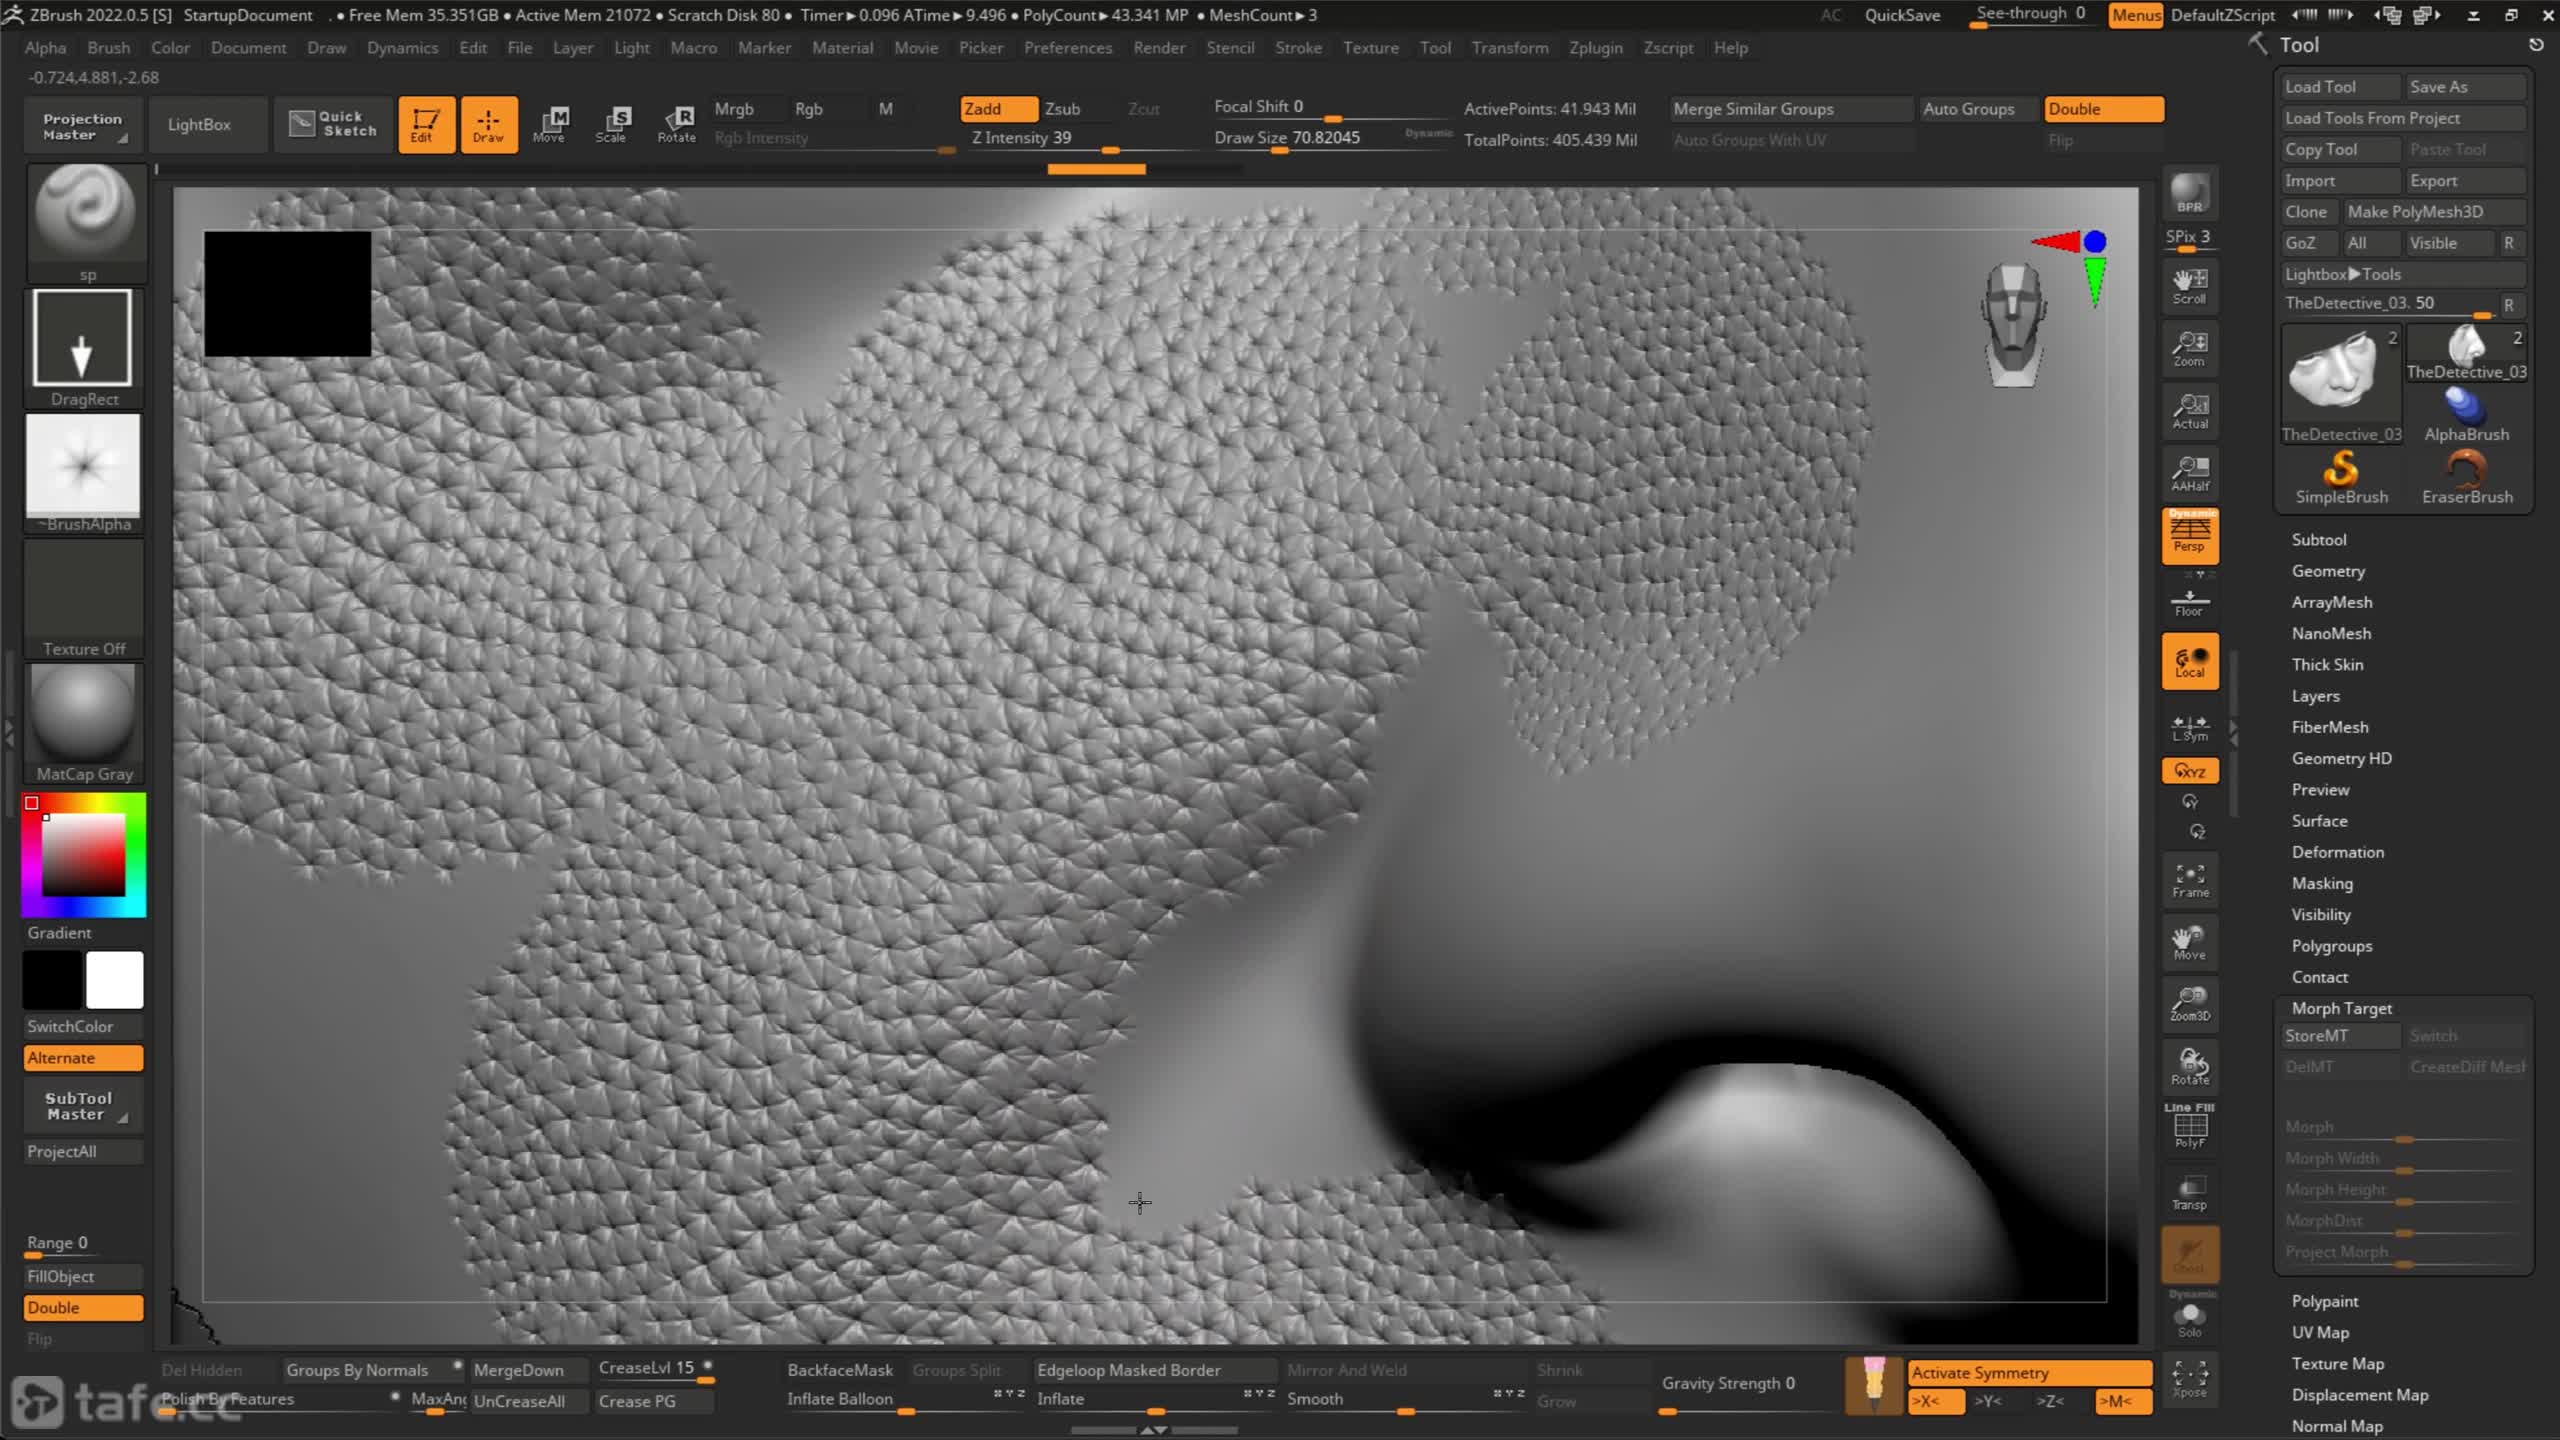
Task: Click the StoreMT button
Action: click(2341, 1036)
